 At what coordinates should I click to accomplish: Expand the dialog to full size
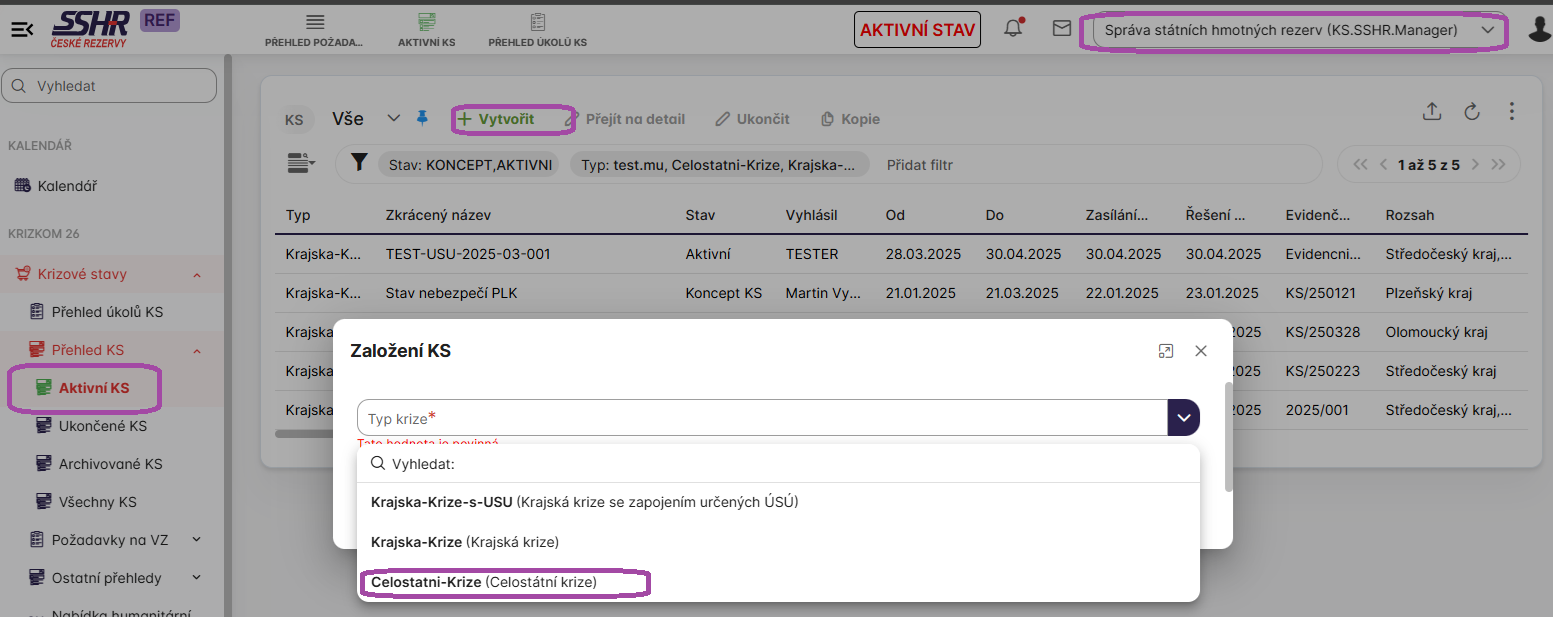click(1165, 351)
